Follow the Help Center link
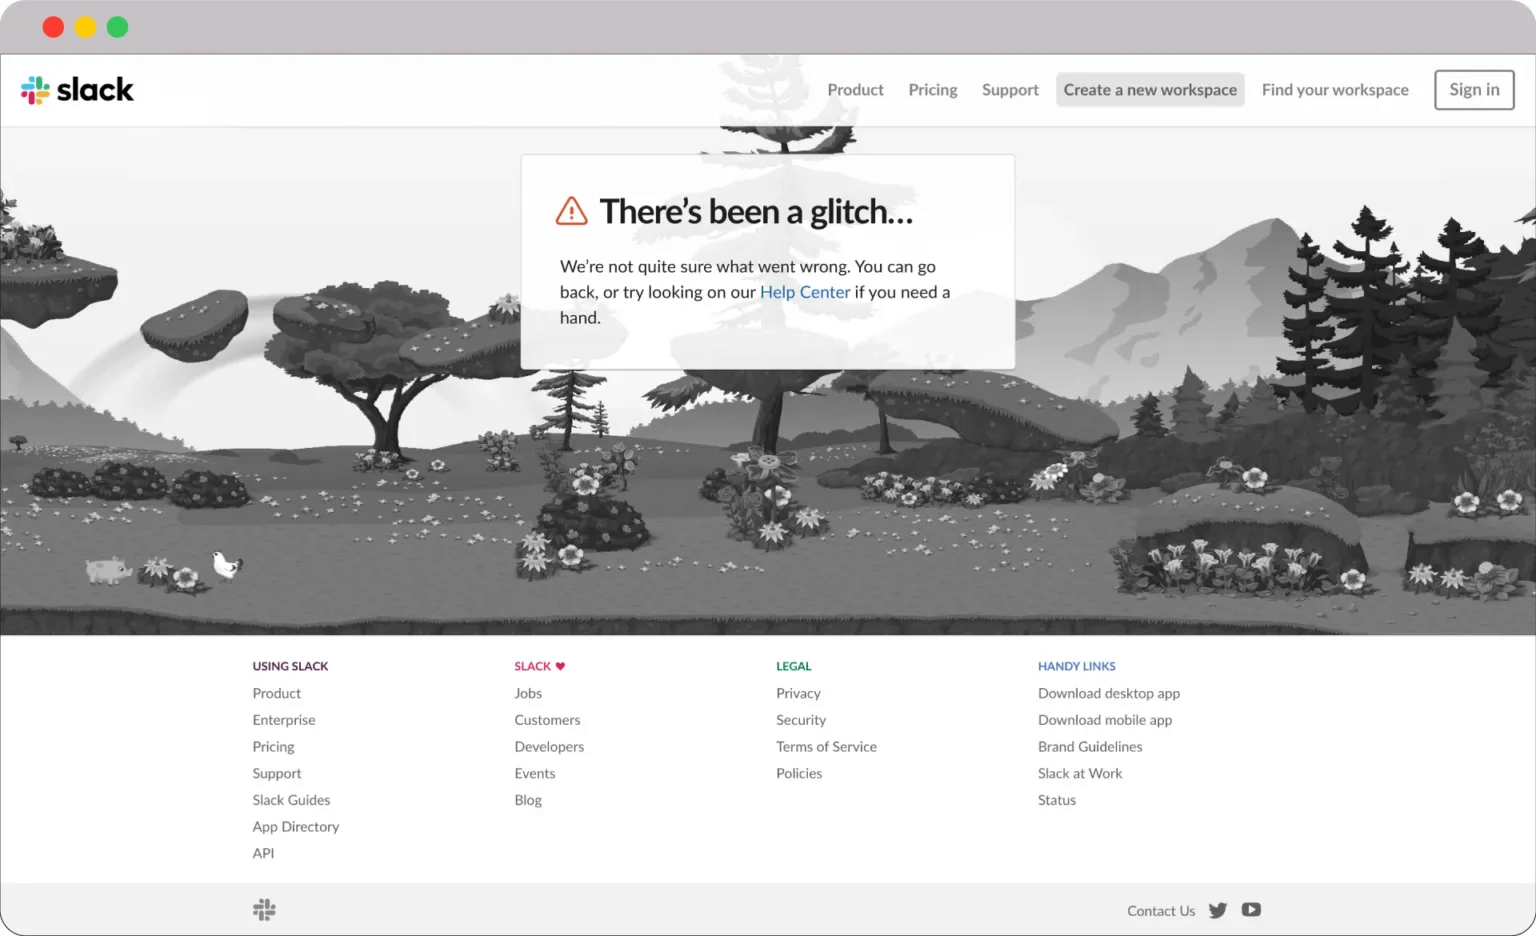 (805, 292)
